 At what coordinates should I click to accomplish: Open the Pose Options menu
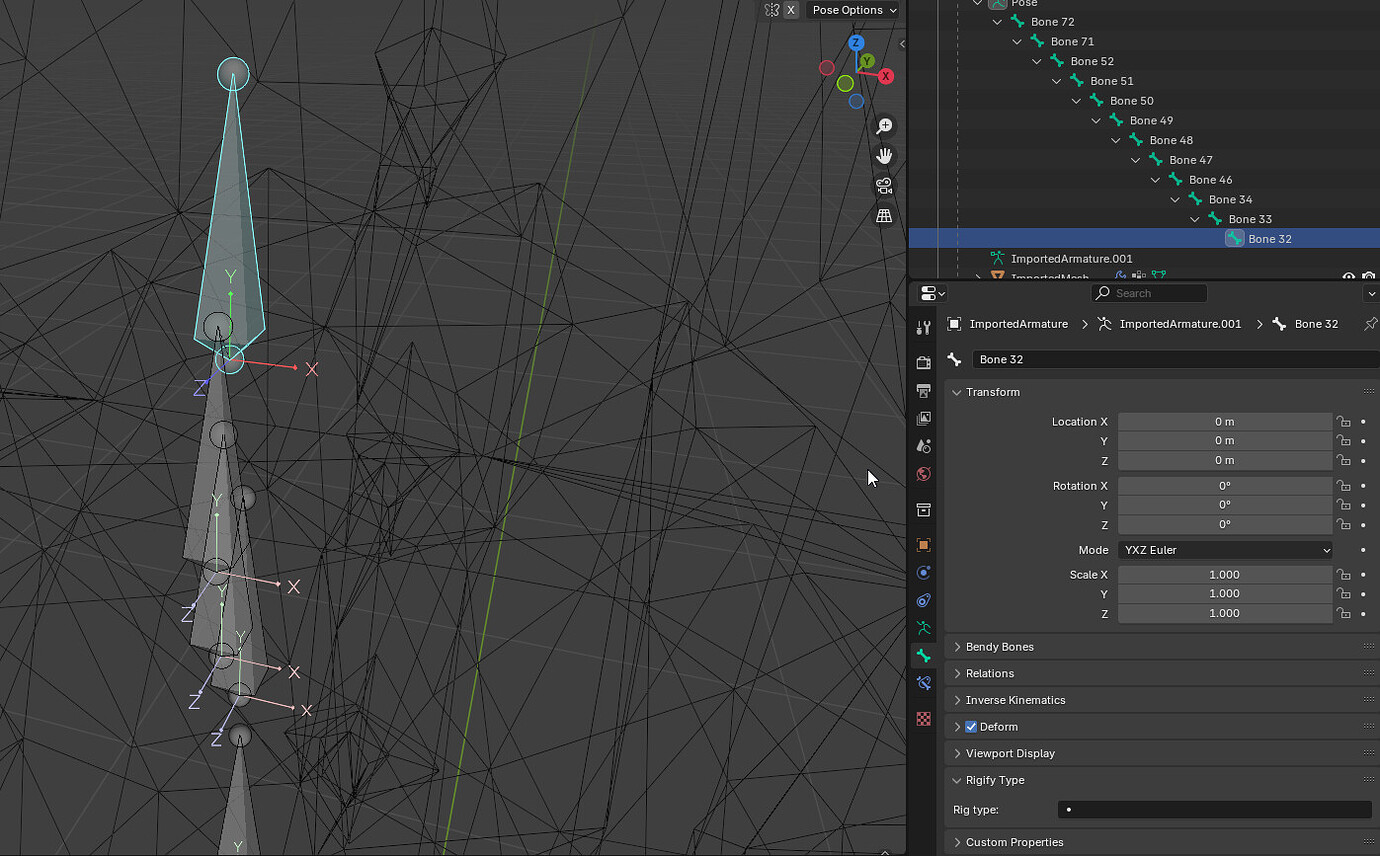click(853, 10)
